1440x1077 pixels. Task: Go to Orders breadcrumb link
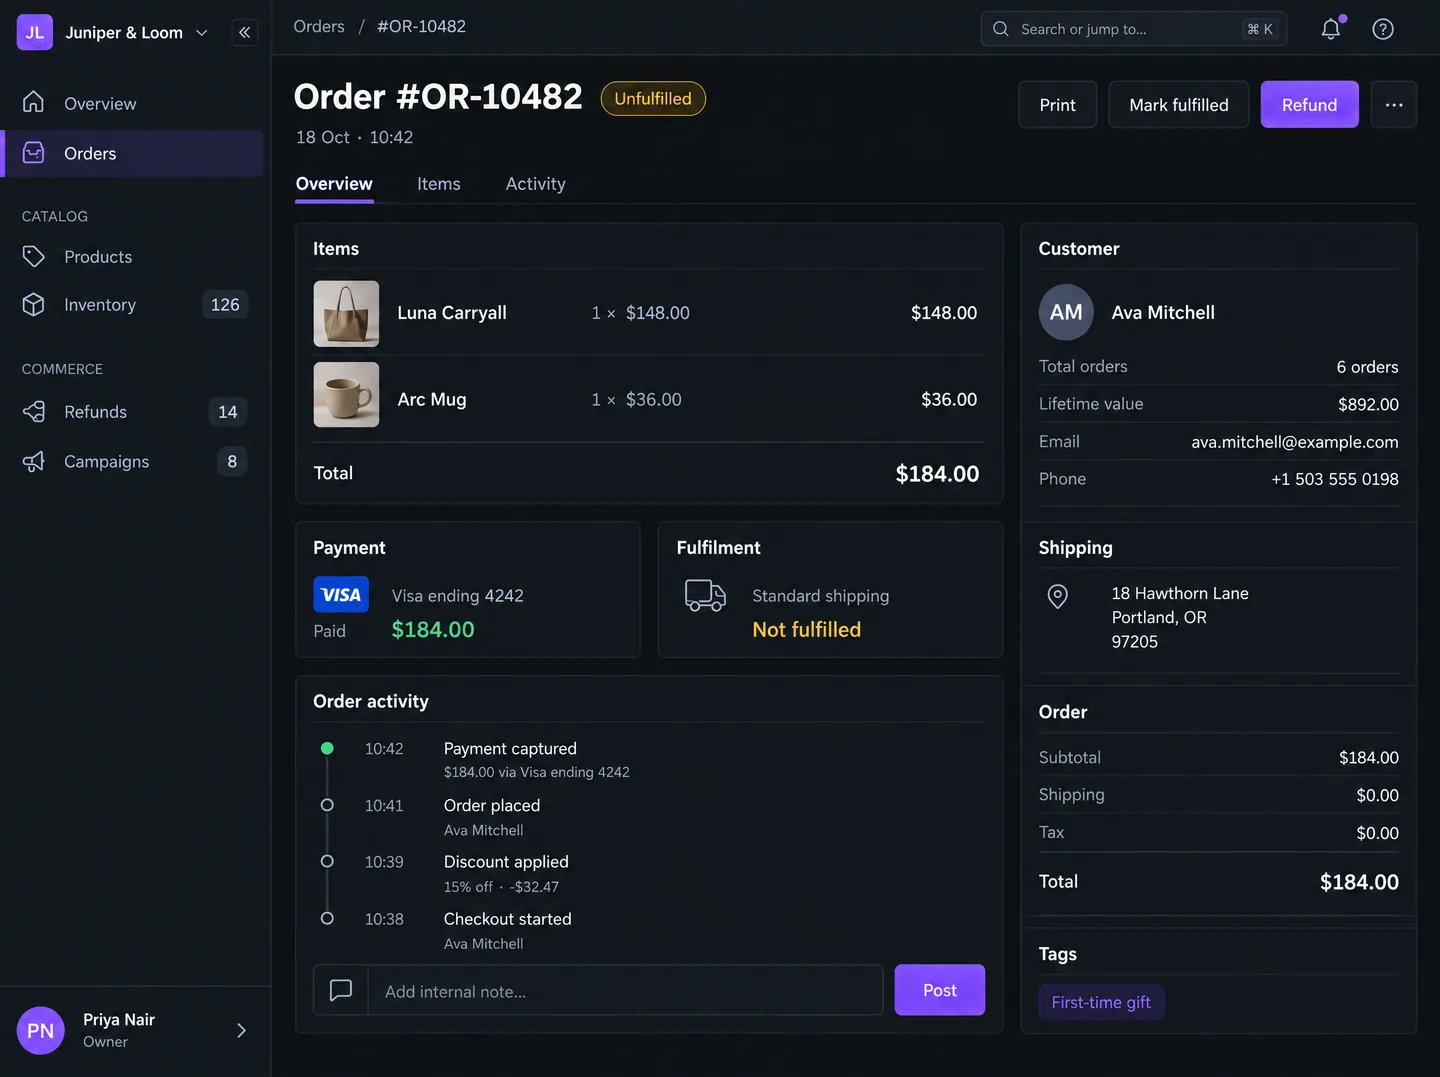coord(319,26)
